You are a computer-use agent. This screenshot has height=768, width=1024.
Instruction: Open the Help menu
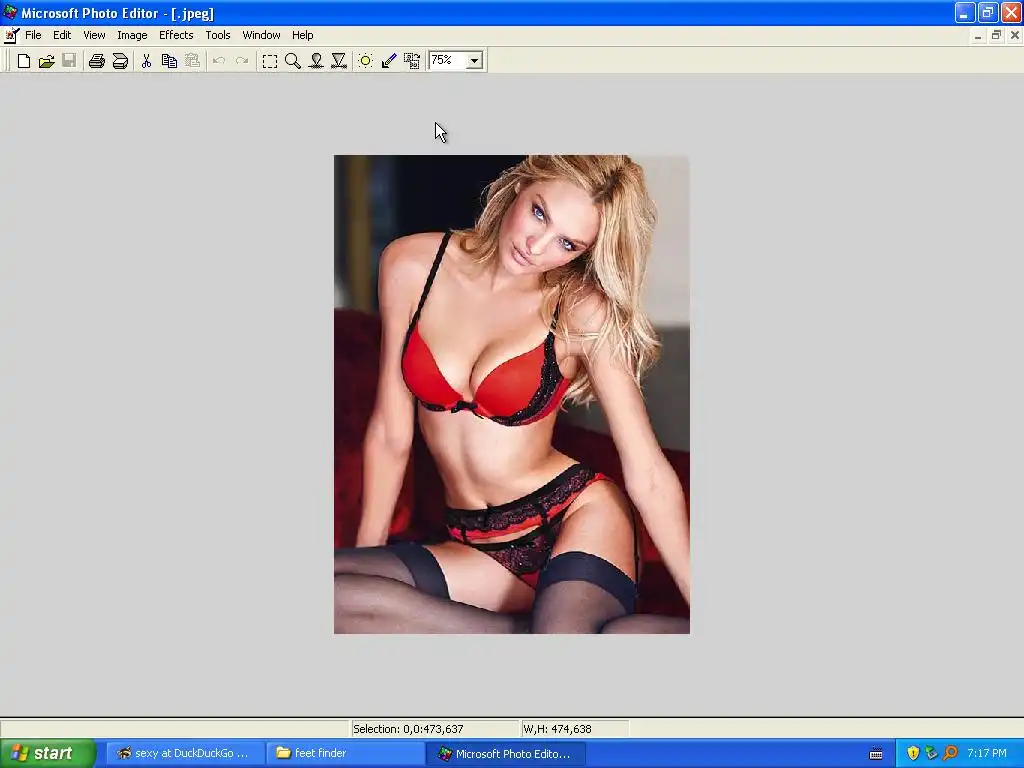click(x=302, y=35)
